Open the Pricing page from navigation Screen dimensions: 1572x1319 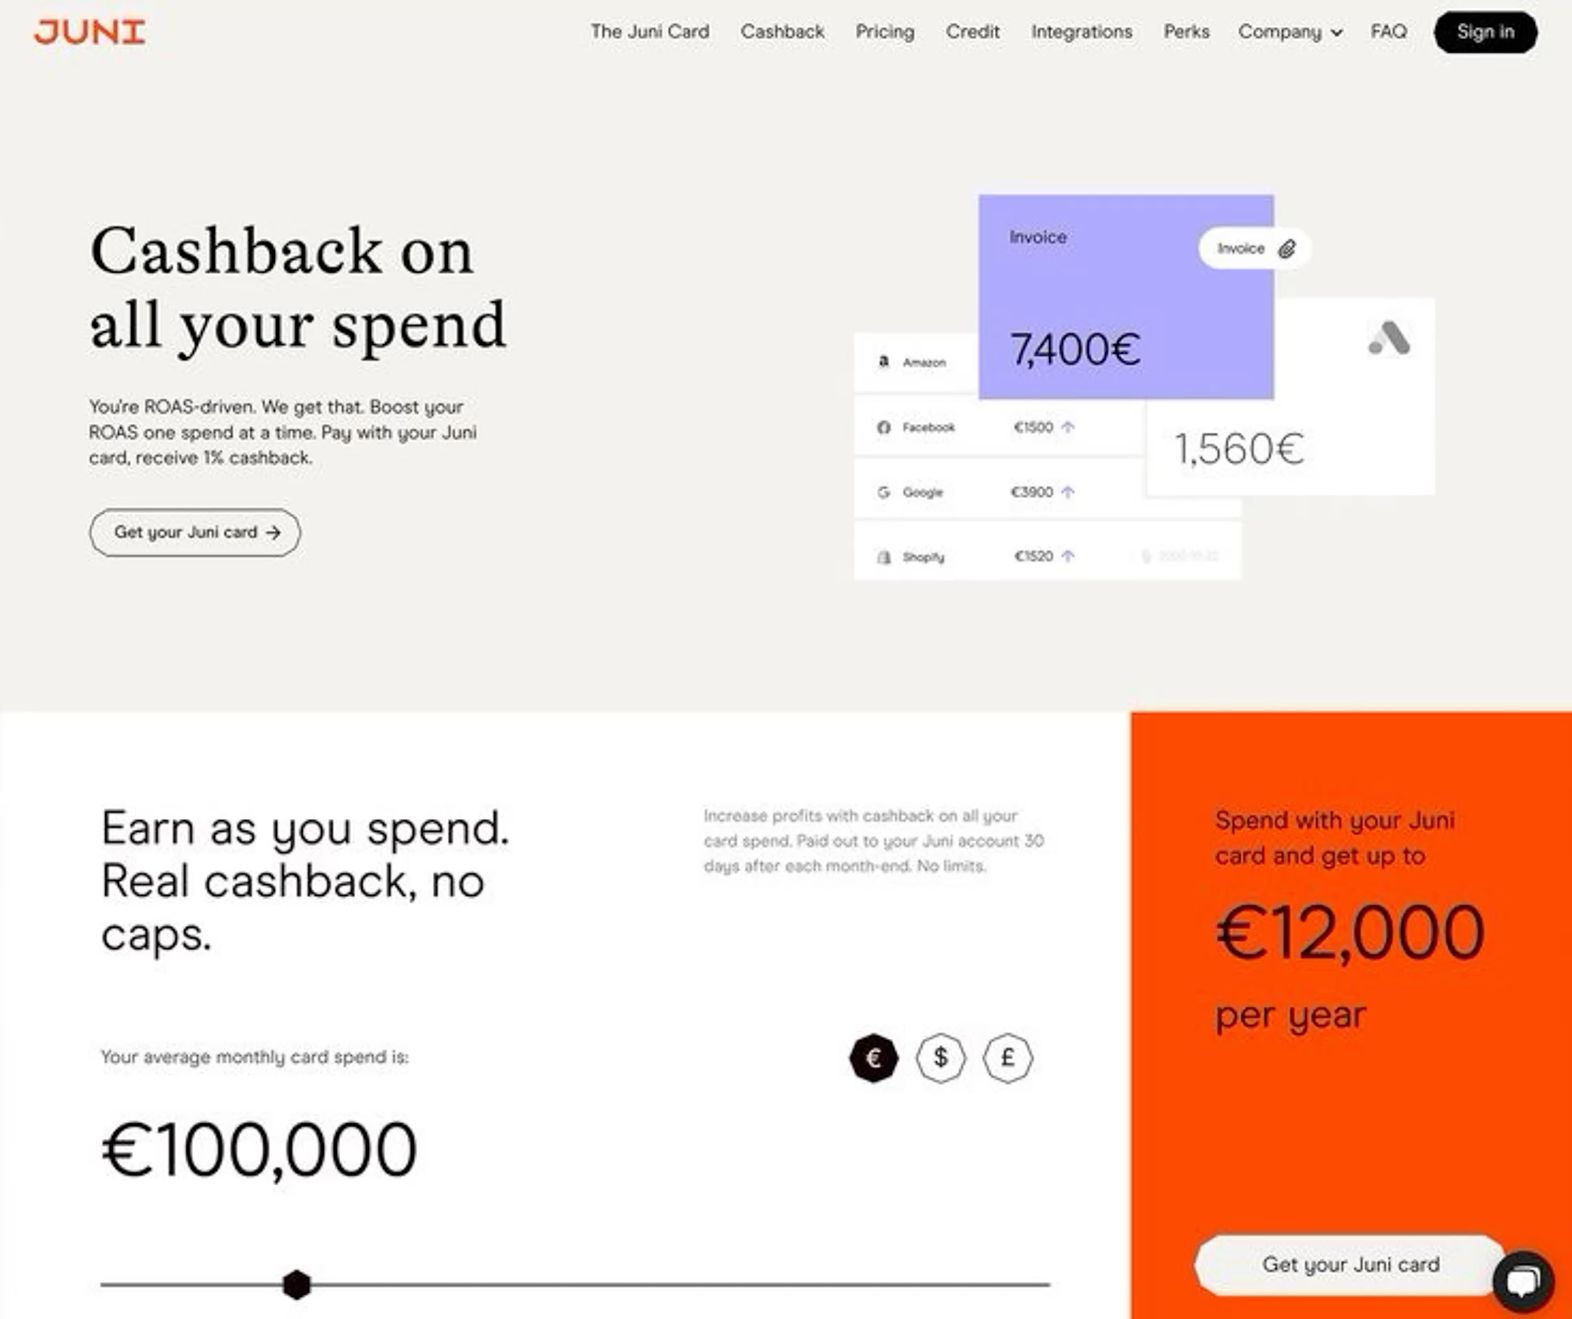pos(885,32)
